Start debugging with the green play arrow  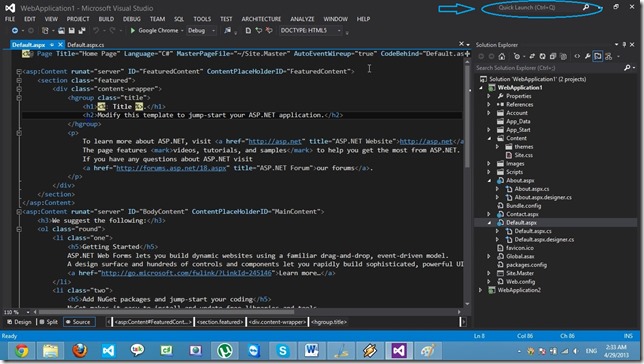tap(133, 30)
